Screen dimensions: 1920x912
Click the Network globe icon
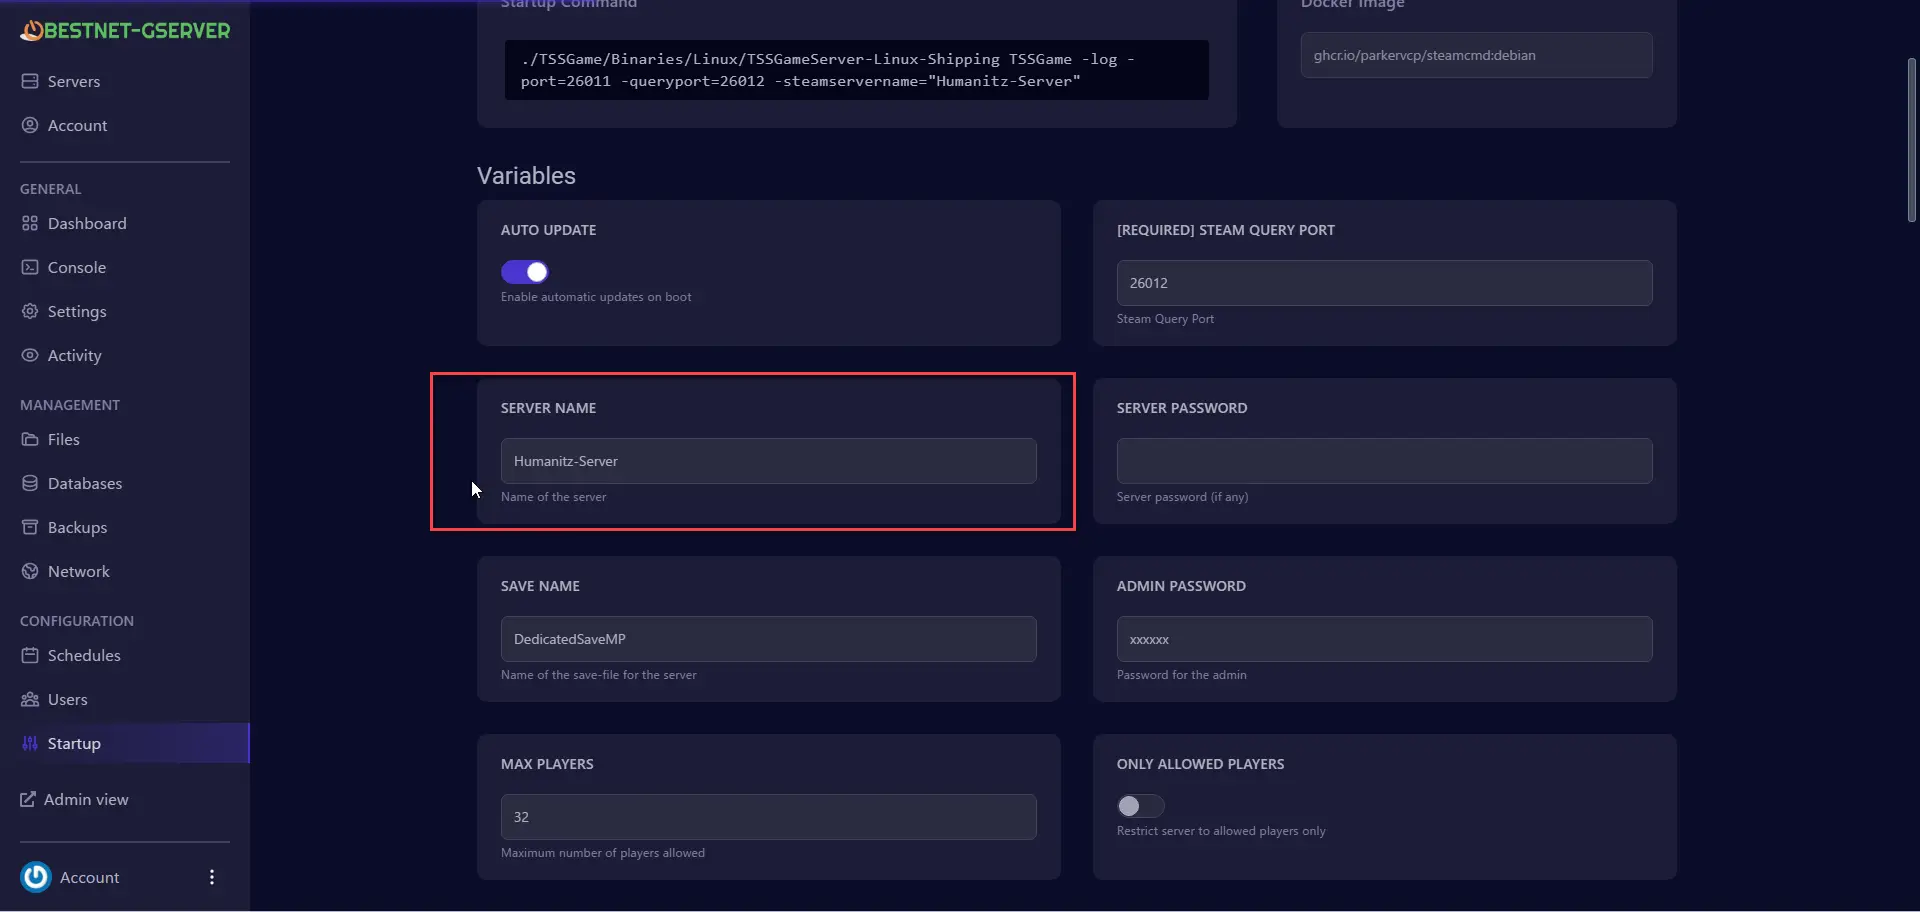tap(30, 571)
